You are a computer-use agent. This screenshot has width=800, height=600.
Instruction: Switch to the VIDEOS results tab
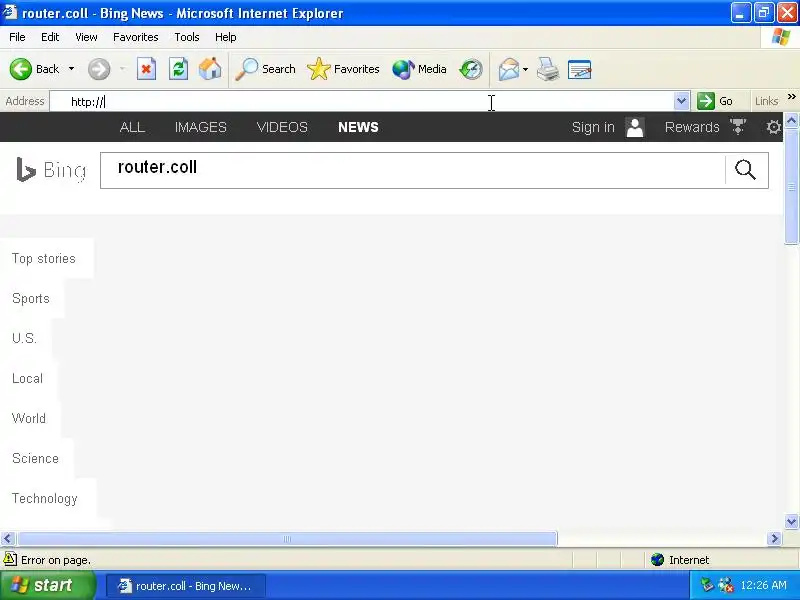click(x=282, y=127)
